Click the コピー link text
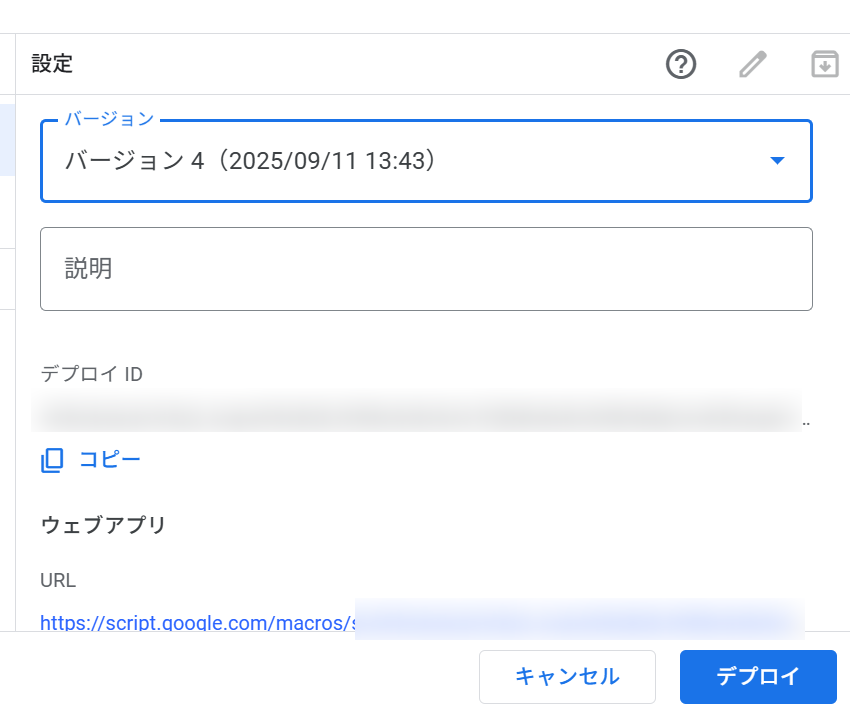This screenshot has height=718, width=850. tap(110, 460)
